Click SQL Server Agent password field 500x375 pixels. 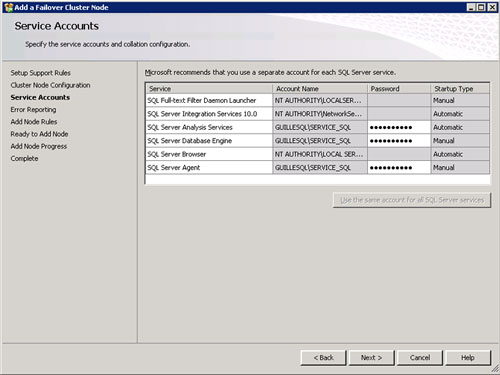click(399, 168)
